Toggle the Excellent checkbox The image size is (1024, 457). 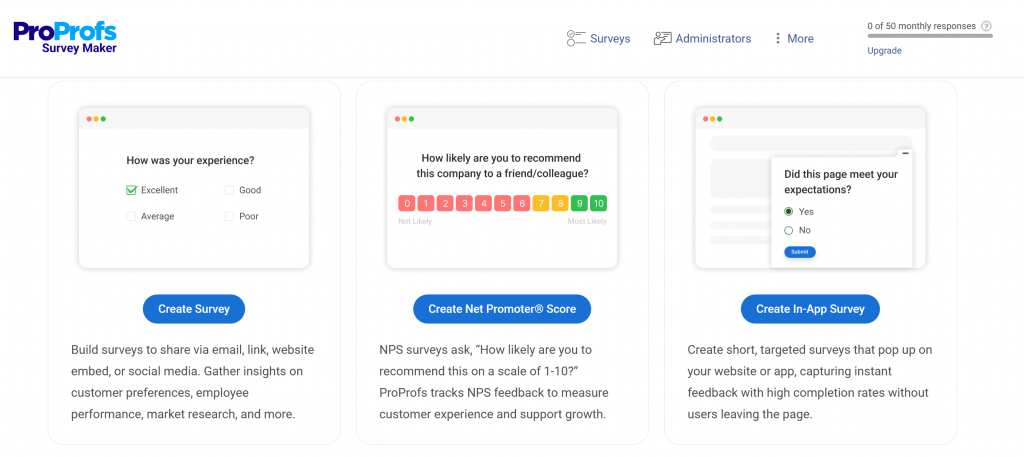[131, 190]
